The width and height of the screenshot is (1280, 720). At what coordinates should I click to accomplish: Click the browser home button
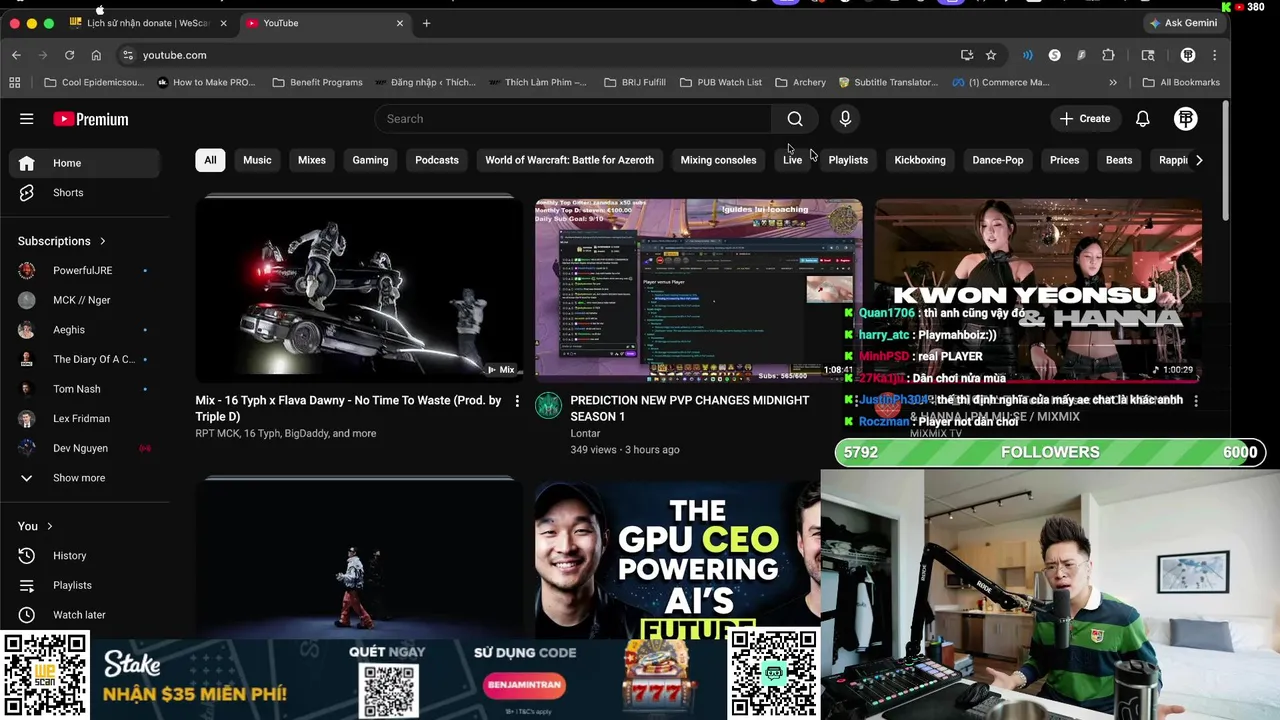(96, 55)
